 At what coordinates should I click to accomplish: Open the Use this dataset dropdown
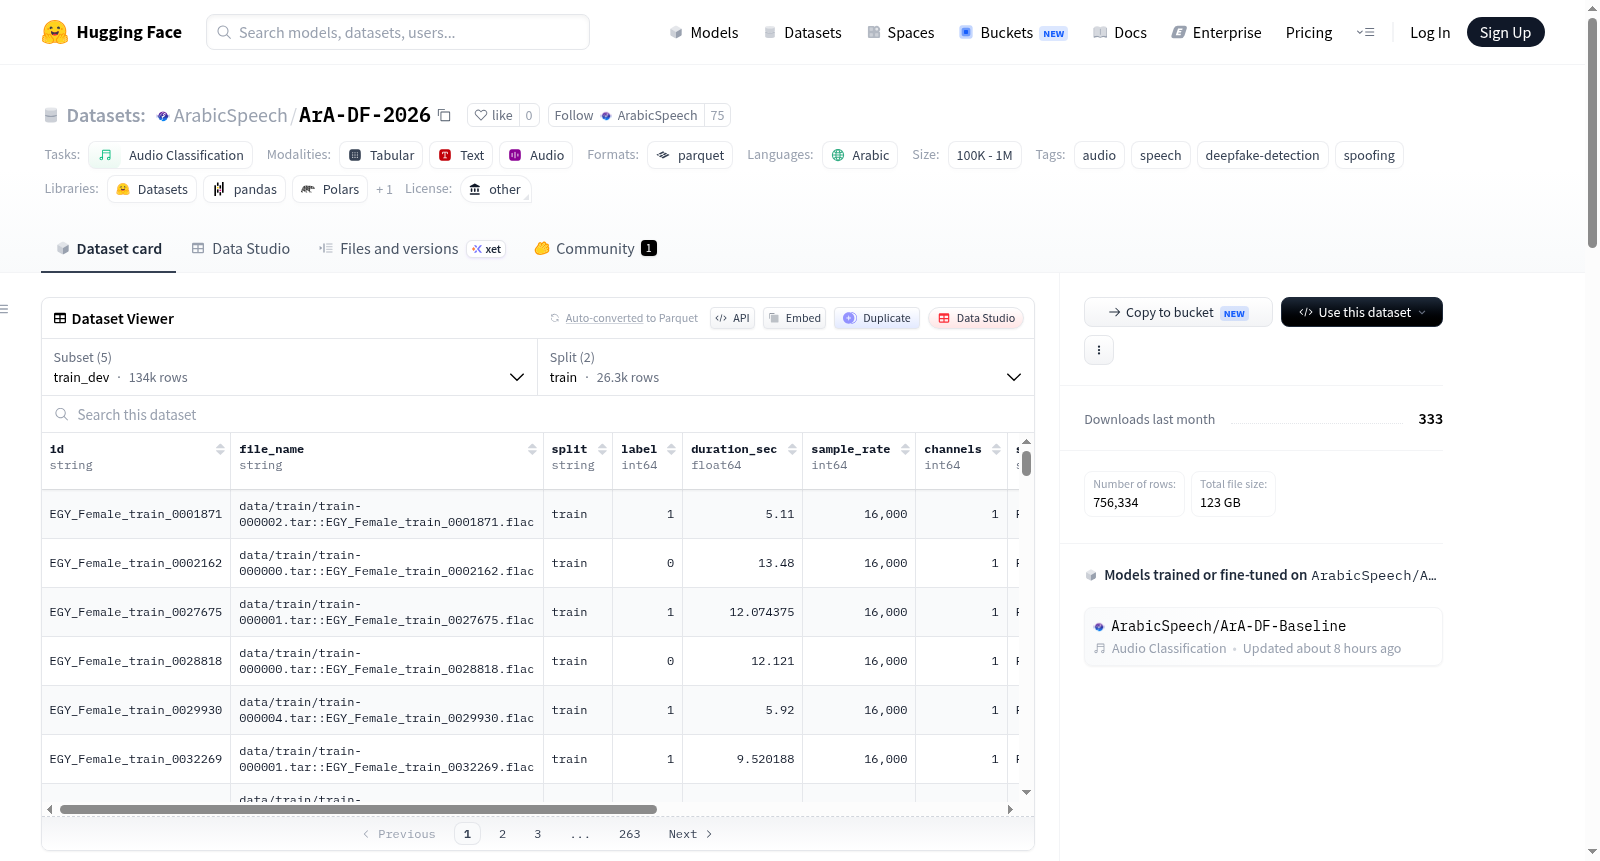pos(1361,312)
